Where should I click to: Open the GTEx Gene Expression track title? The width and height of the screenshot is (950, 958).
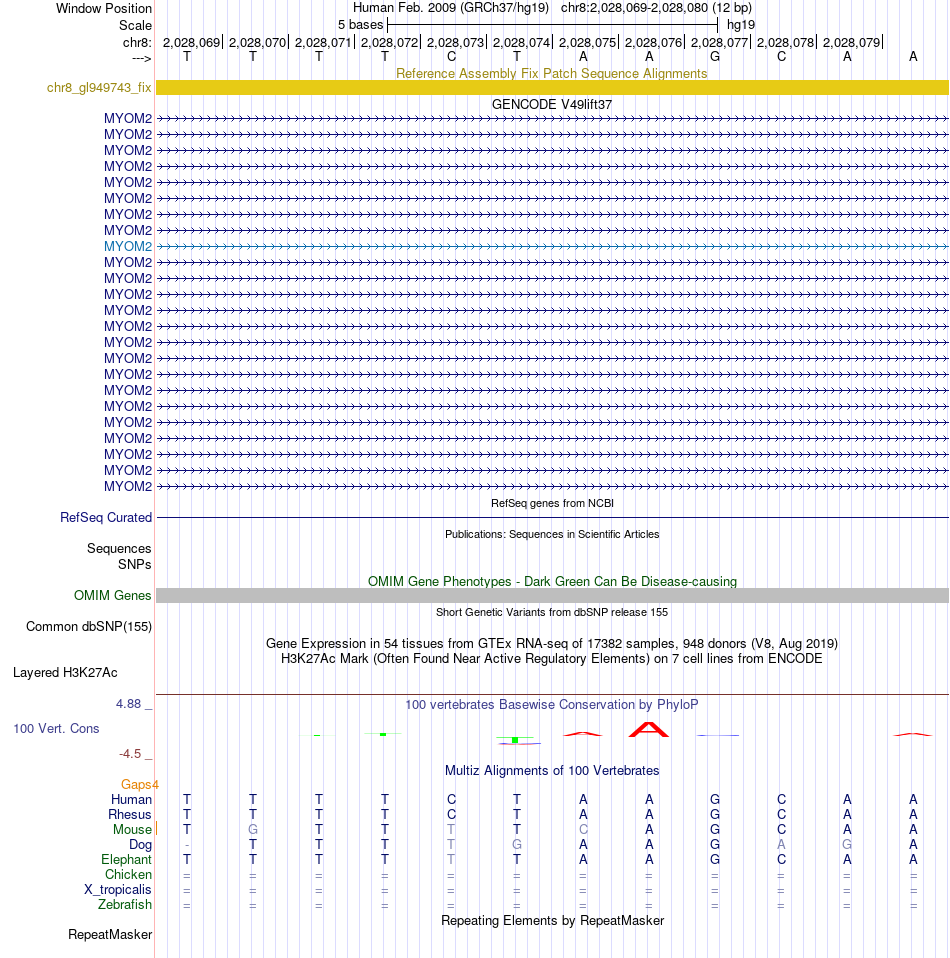click(x=552, y=643)
